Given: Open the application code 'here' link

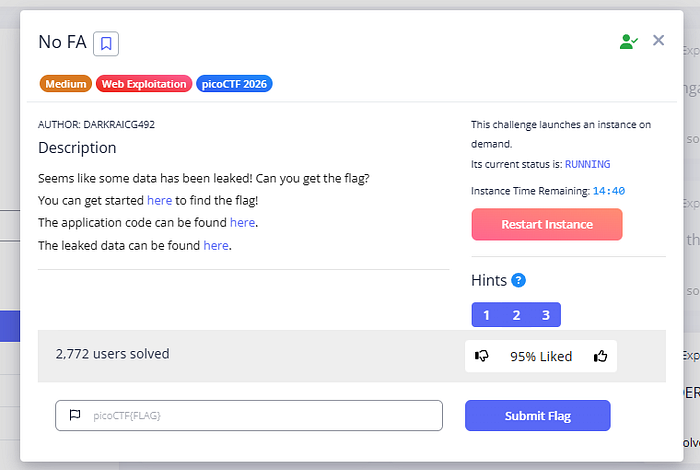Looking at the screenshot, I should pos(242,222).
